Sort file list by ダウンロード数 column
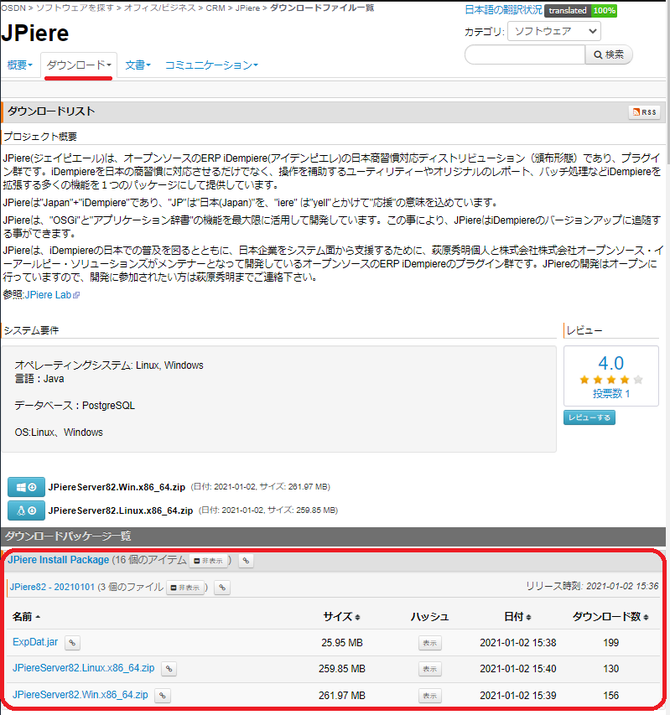Screen dimensions: 670x715 610,617
